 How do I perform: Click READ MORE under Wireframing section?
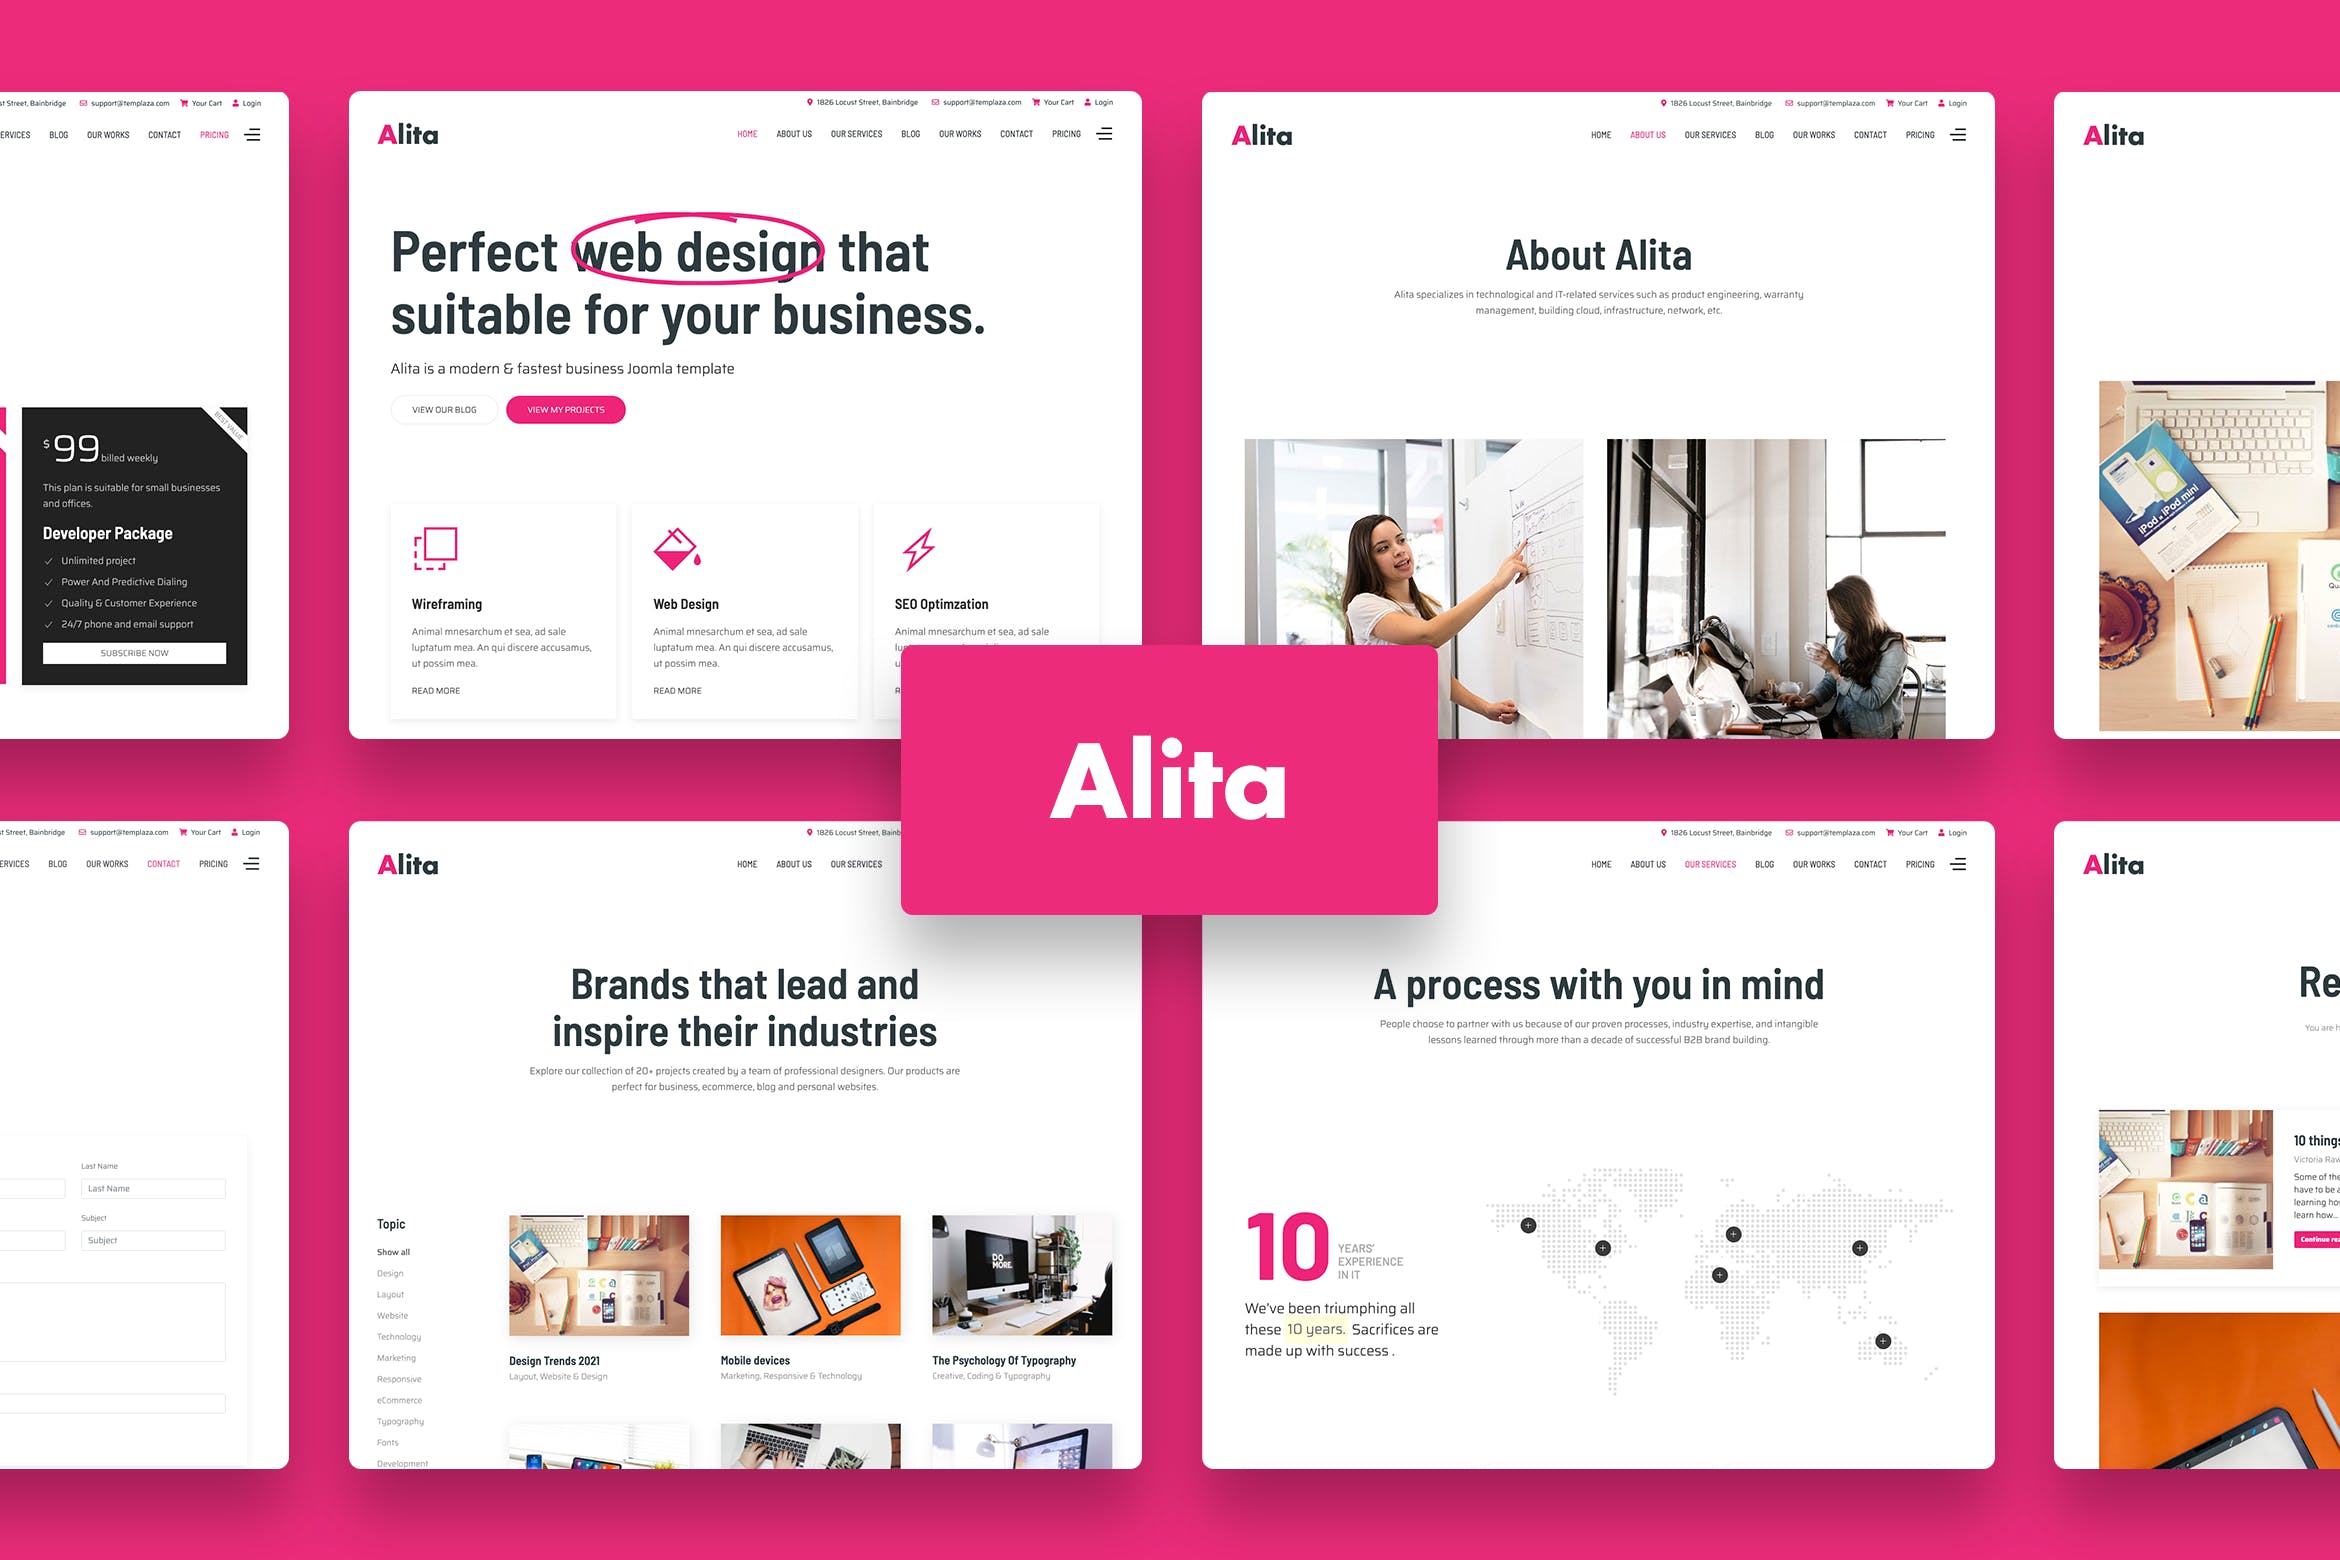[434, 688]
